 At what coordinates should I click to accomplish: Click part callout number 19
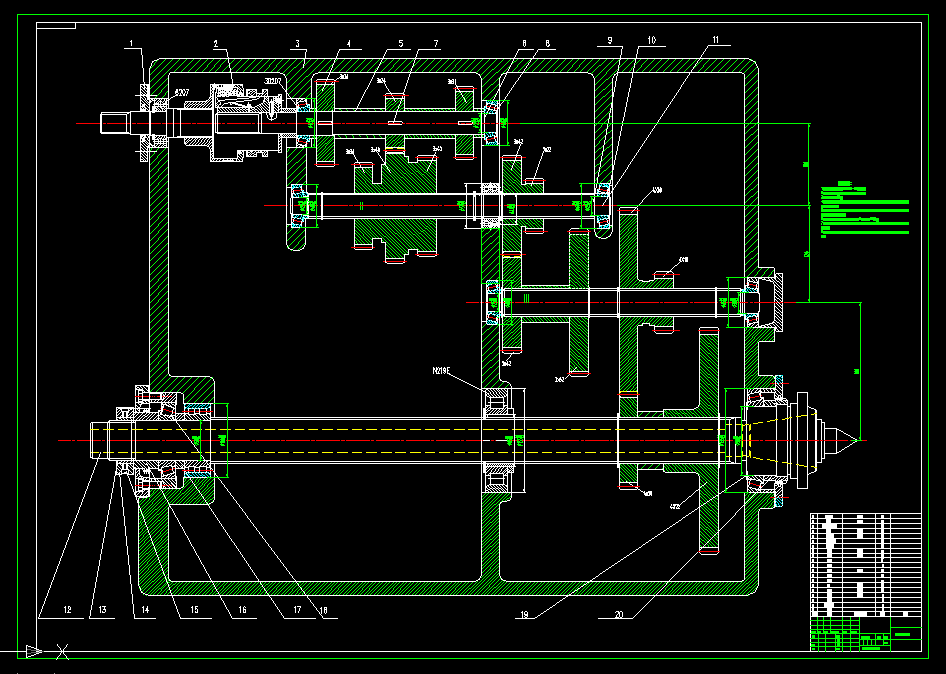coord(523,614)
